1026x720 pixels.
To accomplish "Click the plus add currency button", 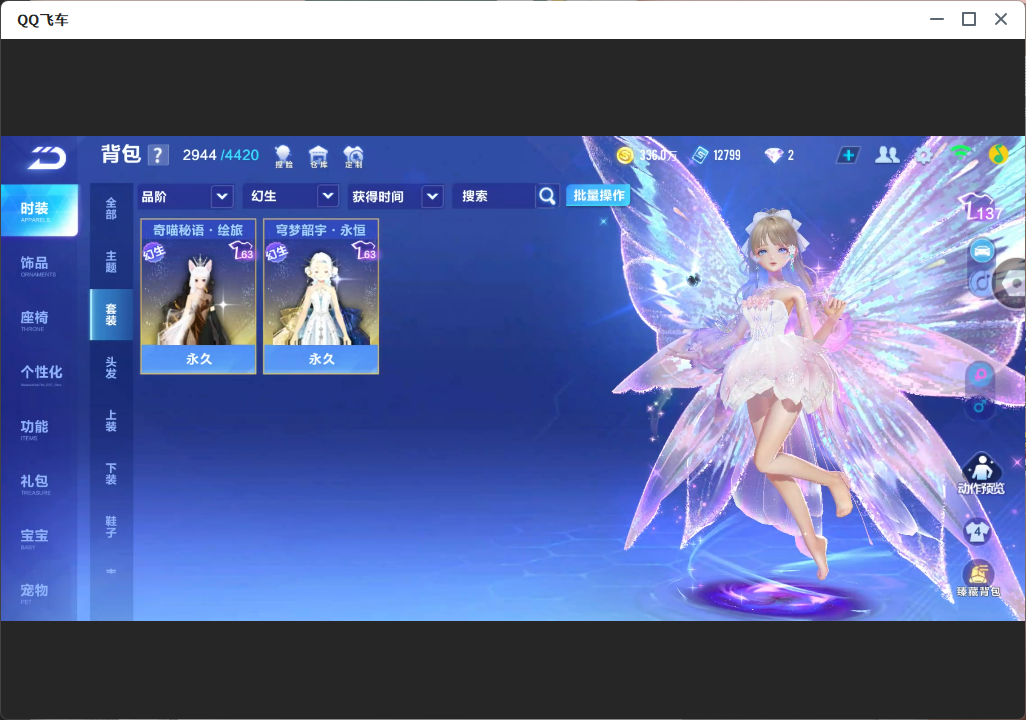I will click(x=848, y=155).
